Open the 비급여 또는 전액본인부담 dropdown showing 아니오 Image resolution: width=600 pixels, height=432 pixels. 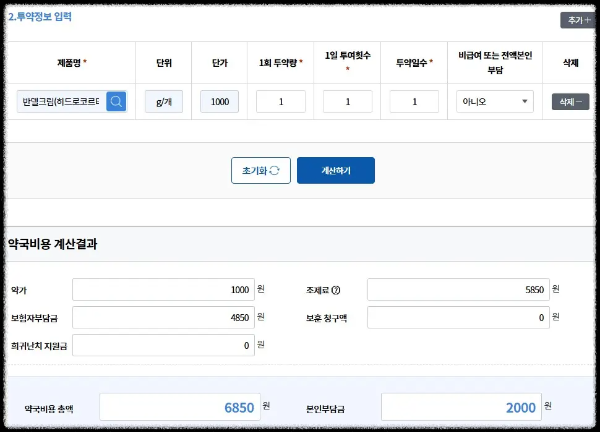[495, 101]
